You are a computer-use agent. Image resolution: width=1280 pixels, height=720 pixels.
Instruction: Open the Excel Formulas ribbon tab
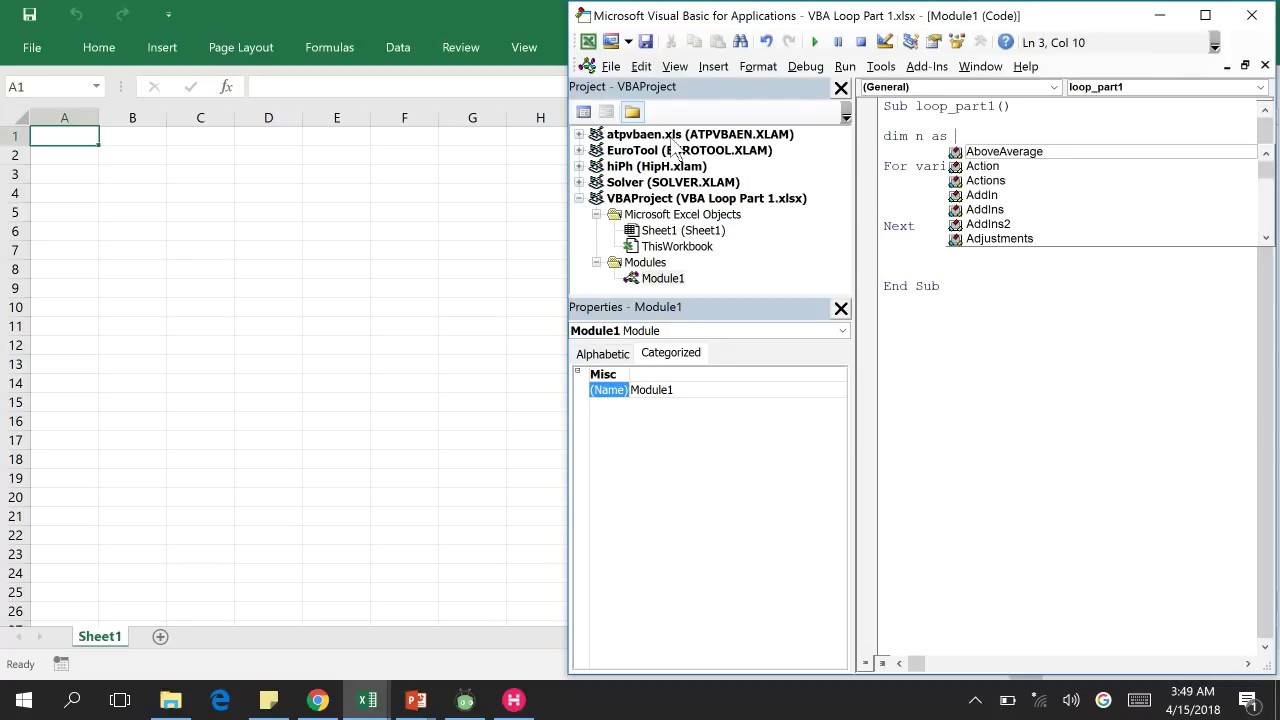coord(329,47)
